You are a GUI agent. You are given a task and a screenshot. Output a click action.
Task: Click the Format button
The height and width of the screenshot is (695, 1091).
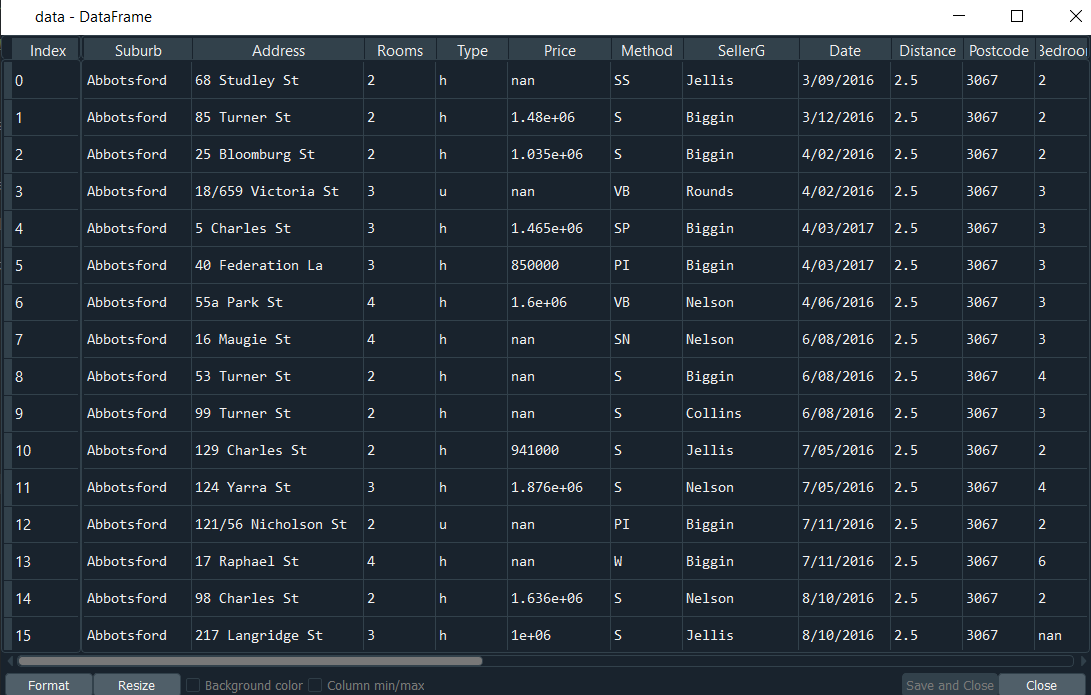[x=49, y=685]
